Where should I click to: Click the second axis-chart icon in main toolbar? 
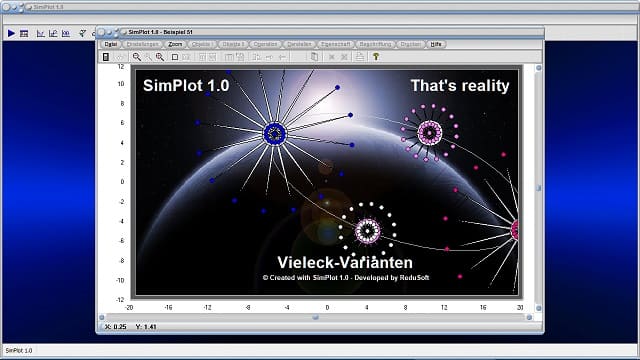coord(53,33)
